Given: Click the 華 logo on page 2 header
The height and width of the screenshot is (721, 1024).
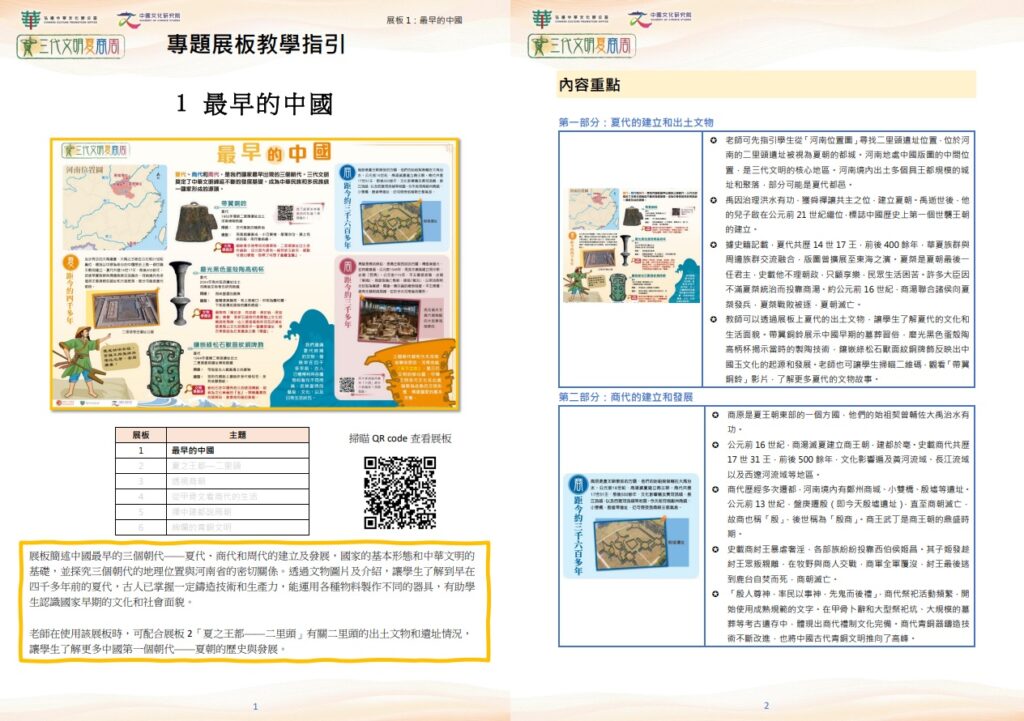Looking at the screenshot, I should coord(542,18).
